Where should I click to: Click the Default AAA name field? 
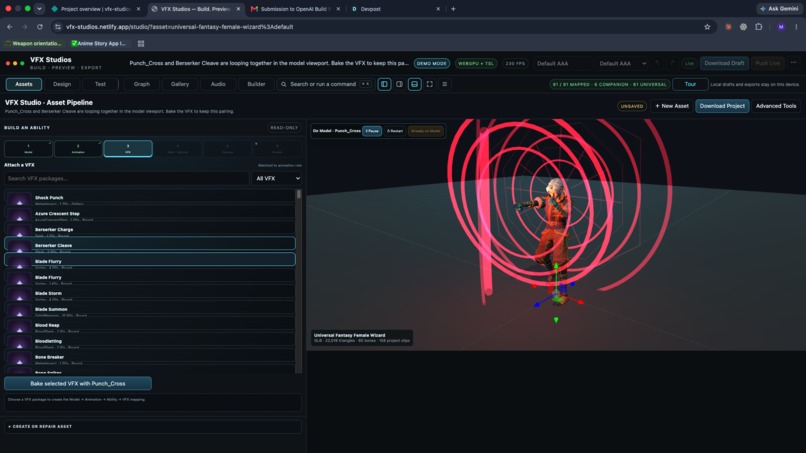tap(562, 63)
